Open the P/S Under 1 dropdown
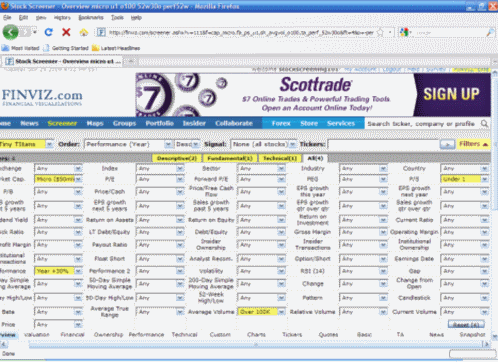The image size is (498, 362). (x=464, y=179)
